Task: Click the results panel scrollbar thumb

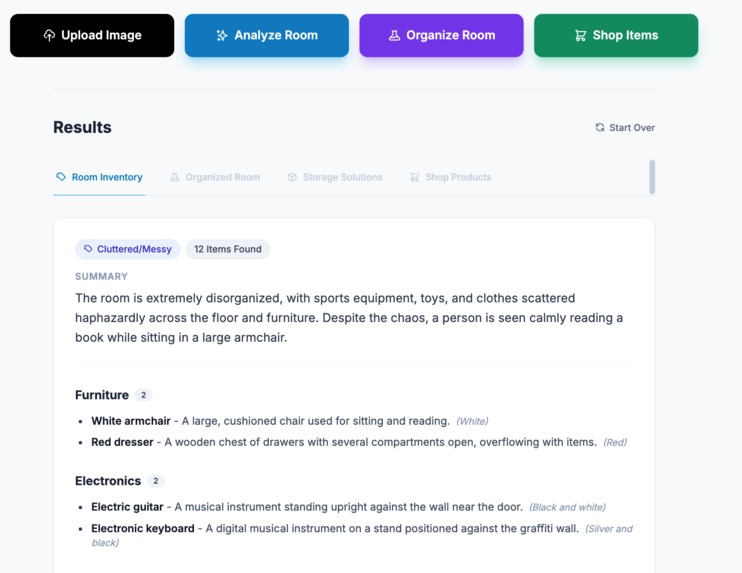Action: pyautogui.click(x=652, y=177)
